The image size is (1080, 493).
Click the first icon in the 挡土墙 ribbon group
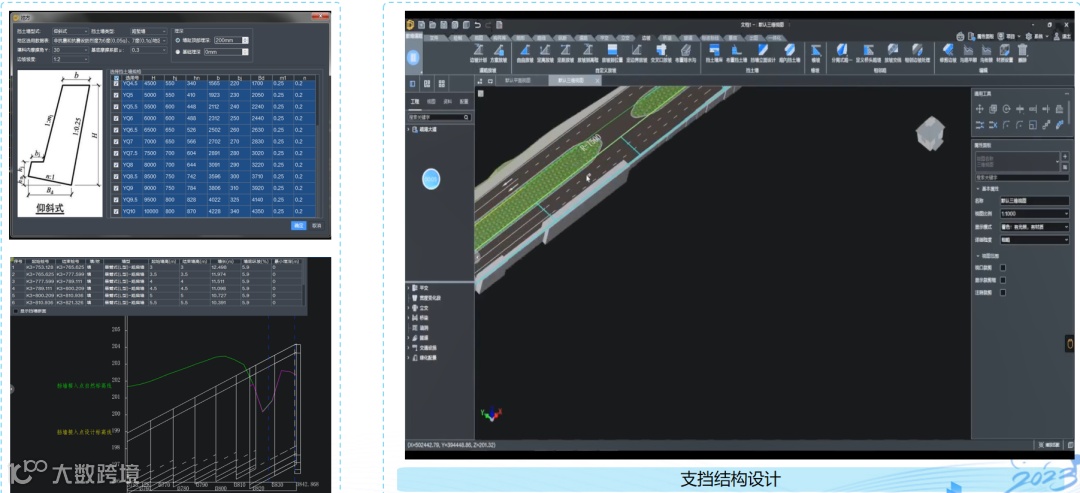click(714, 50)
